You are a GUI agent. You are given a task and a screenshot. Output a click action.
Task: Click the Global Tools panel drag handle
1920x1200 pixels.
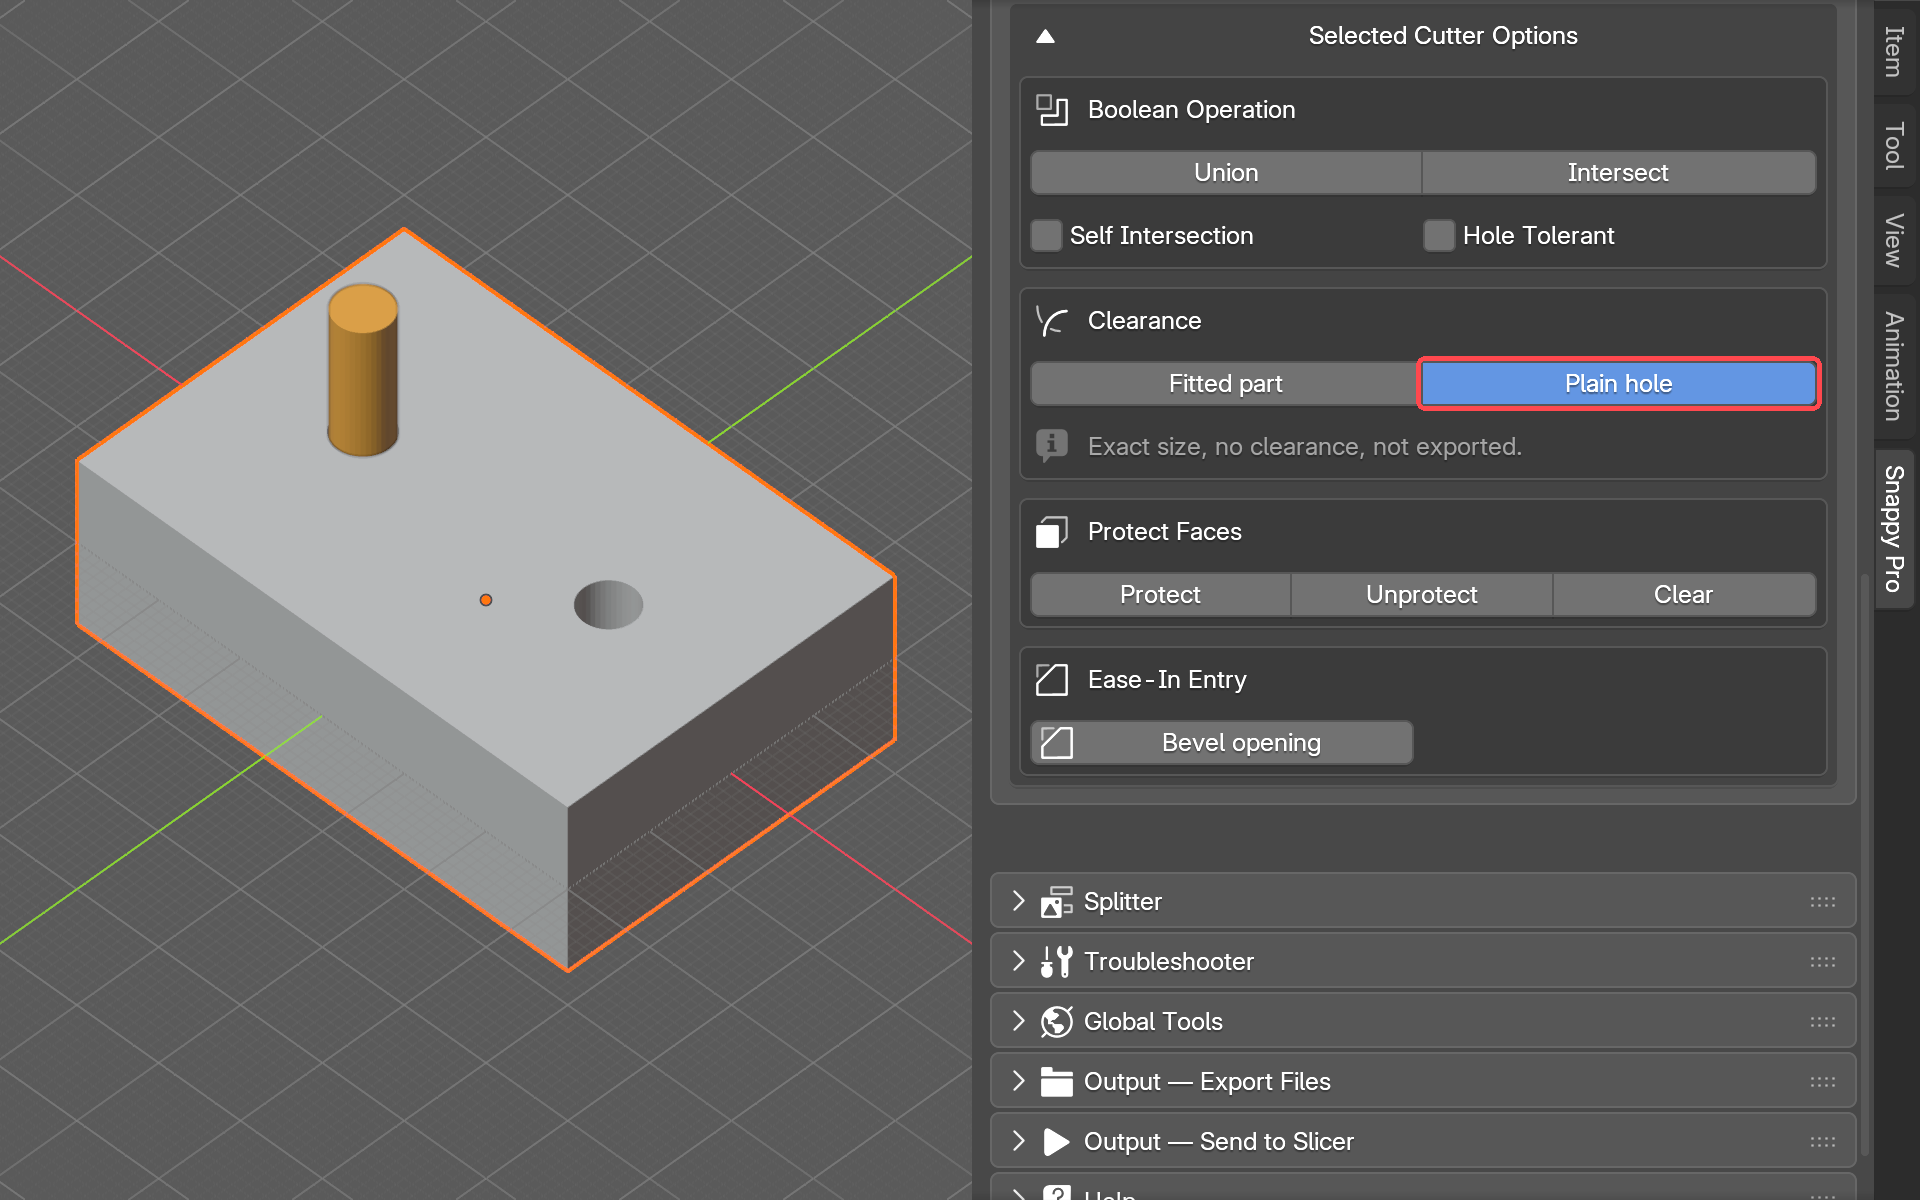[1822, 1022]
